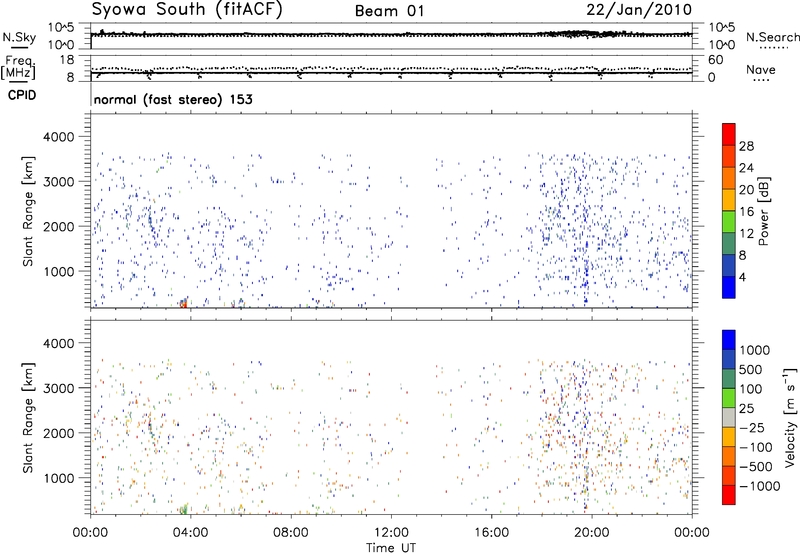Click the 'Velocity [m s^-1]' colorbar title

click(790, 417)
